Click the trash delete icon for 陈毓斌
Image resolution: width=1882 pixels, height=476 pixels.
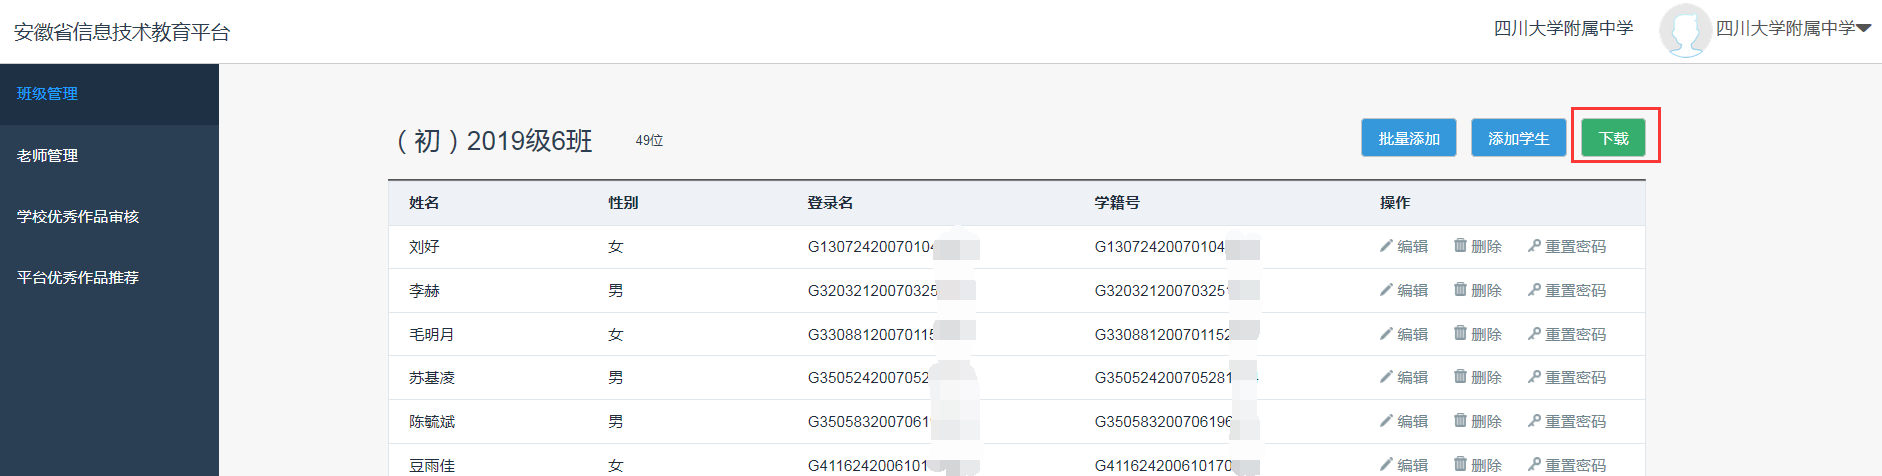[1460, 421]
